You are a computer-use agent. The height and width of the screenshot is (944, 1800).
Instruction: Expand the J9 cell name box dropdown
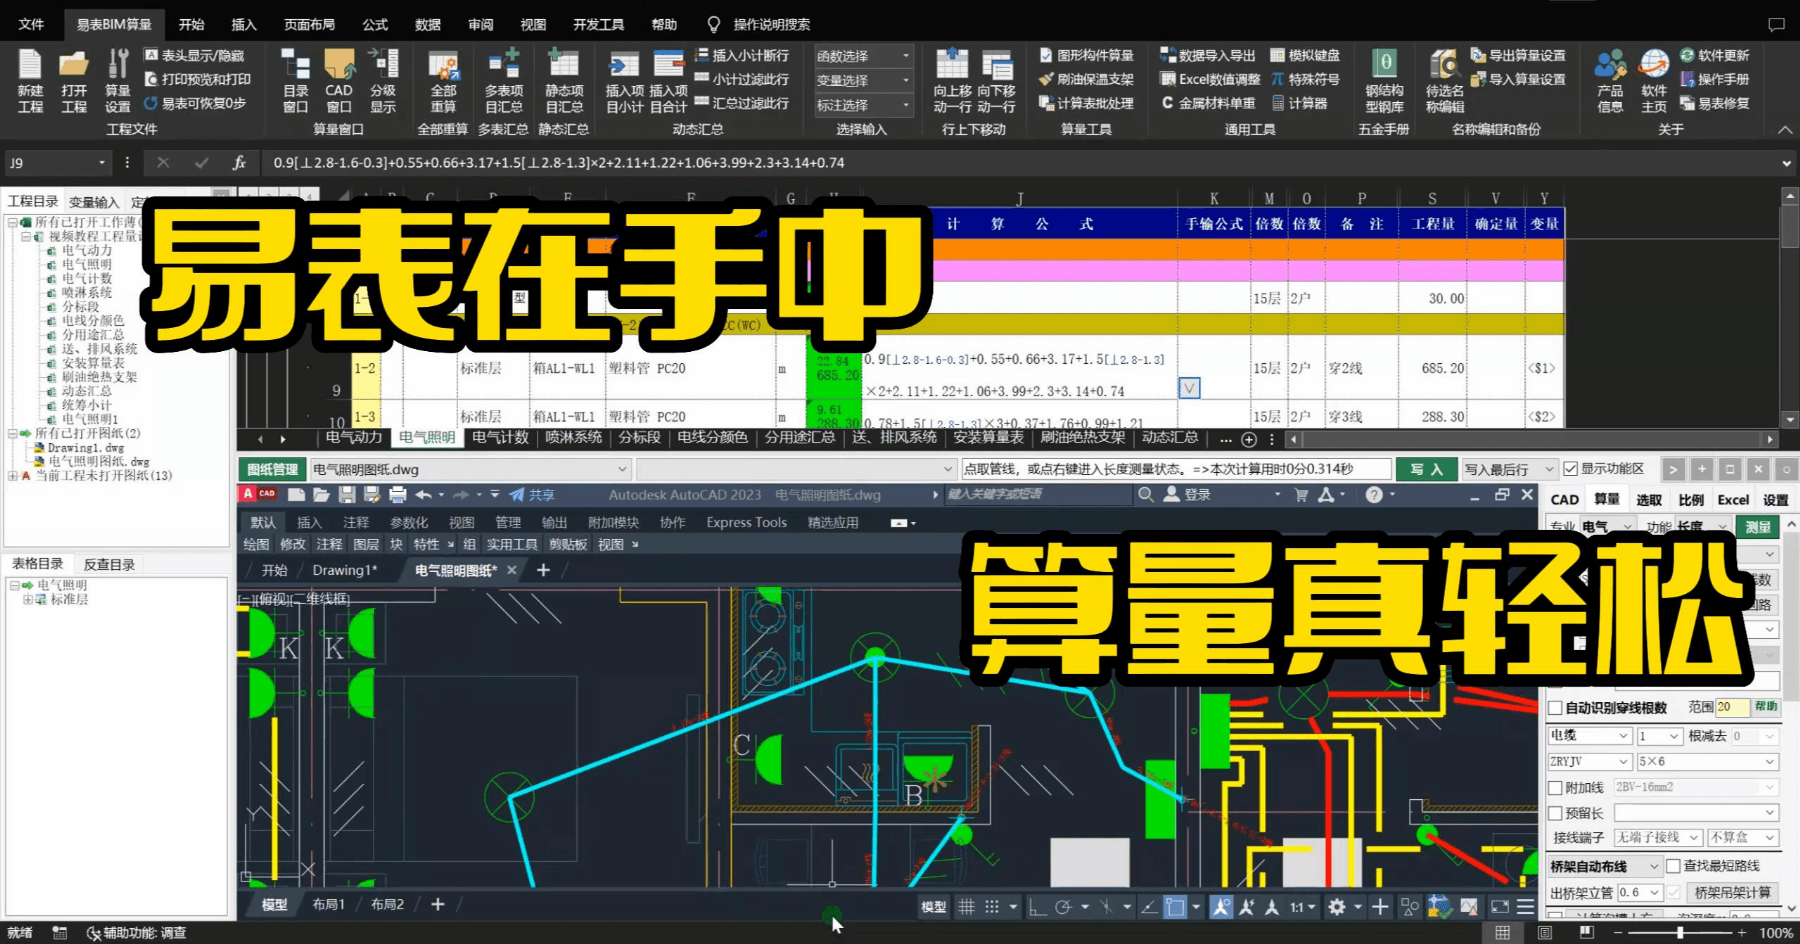point(102,163)
